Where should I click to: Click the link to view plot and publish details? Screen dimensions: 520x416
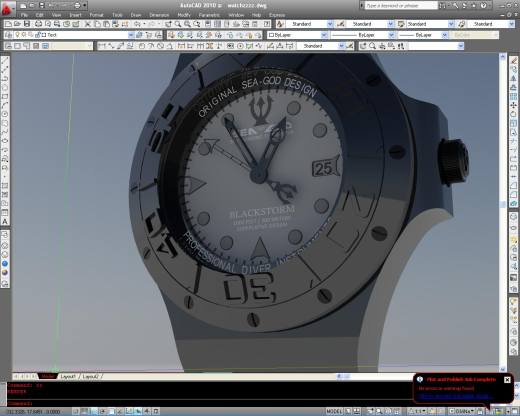coord(456,396)
